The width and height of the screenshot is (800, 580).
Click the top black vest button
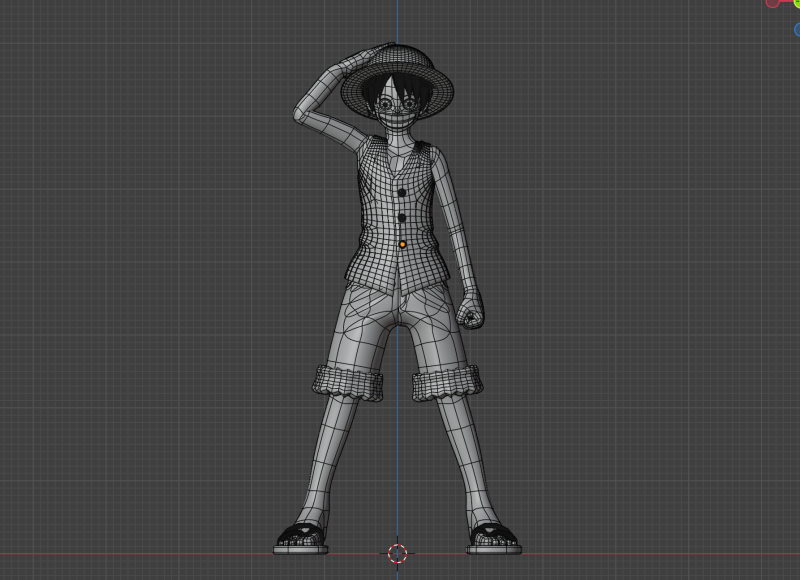(401, 191)
